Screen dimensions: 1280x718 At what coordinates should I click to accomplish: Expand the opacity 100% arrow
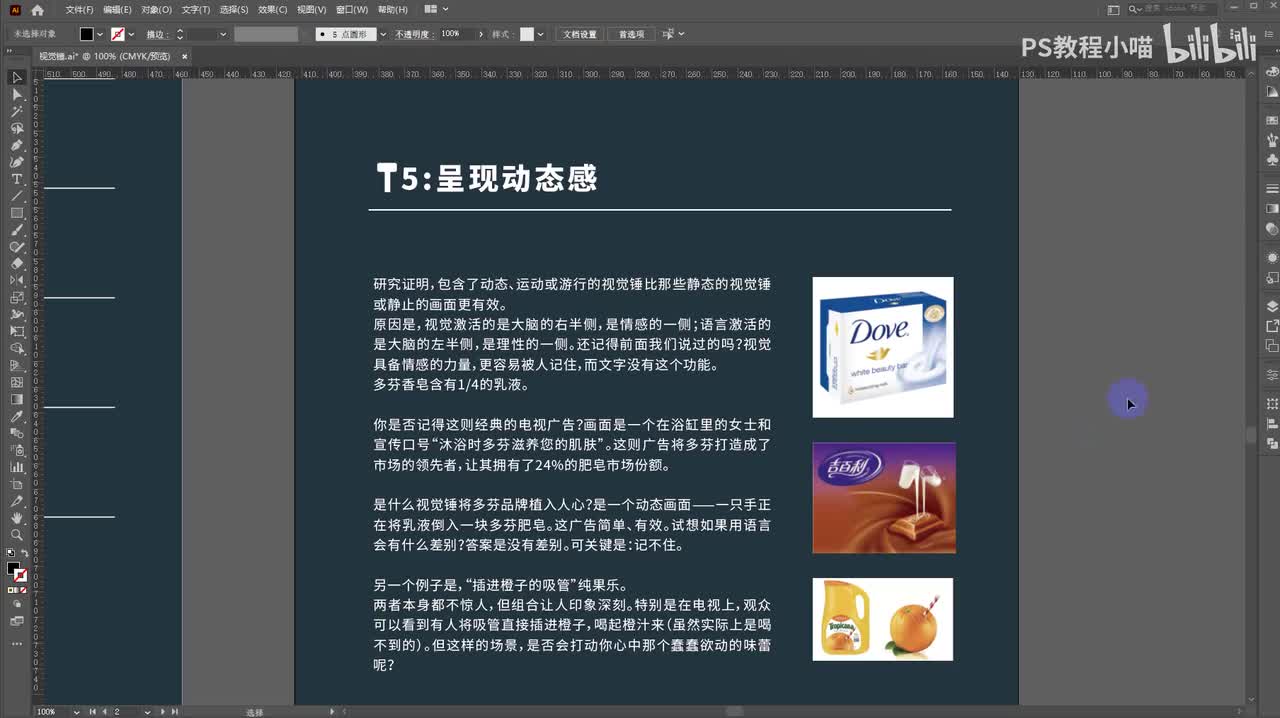(481, 34)
